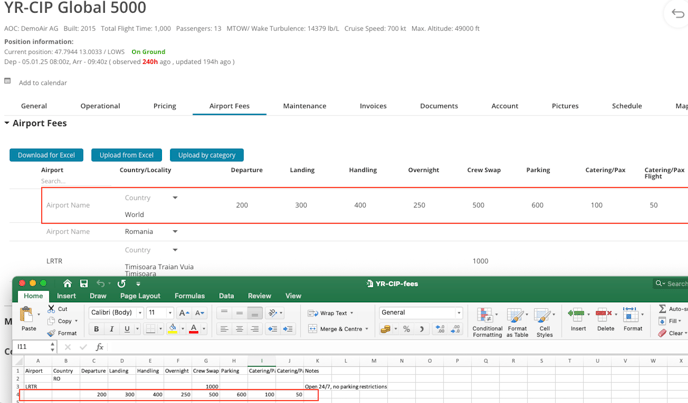Click the Name Box showing I11
Image resolution: width=688 pixels, height=403 pixels.
point(31,347)
